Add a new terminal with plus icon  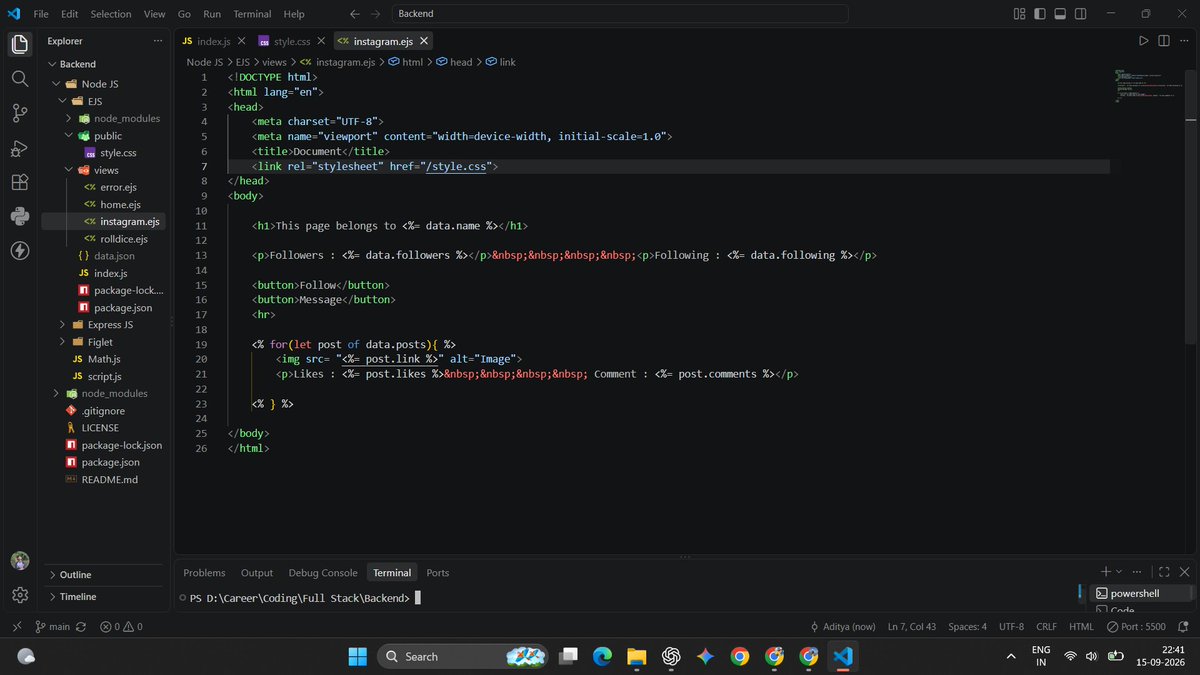click(1106, 571)
